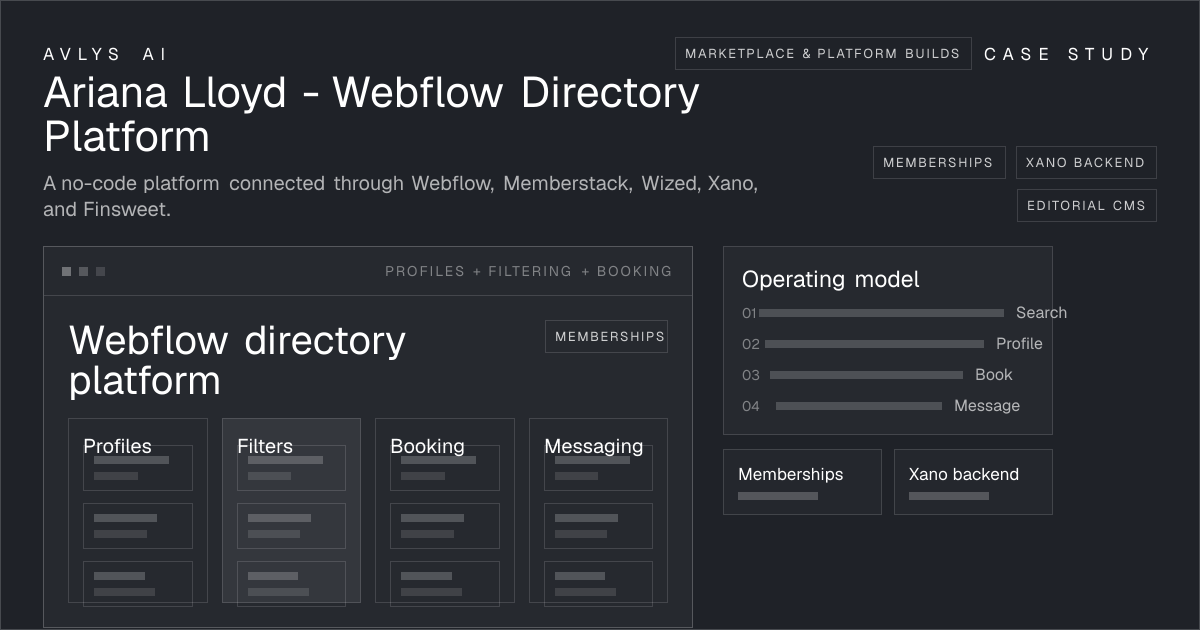The image size is (1200, 630).
Task: Select step 02 Profile in operating model
Action: [x=892, y=344]
